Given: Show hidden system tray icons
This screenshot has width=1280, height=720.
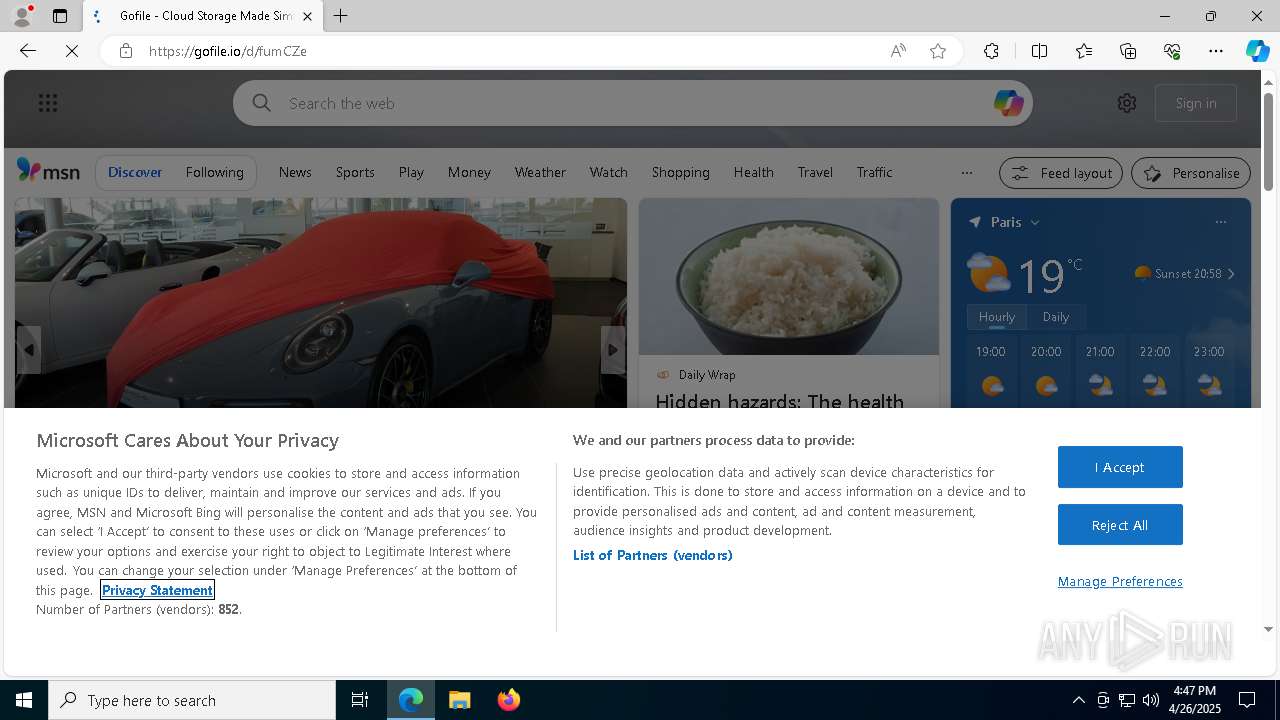Looking at the screenshot, I should 1078,700.
